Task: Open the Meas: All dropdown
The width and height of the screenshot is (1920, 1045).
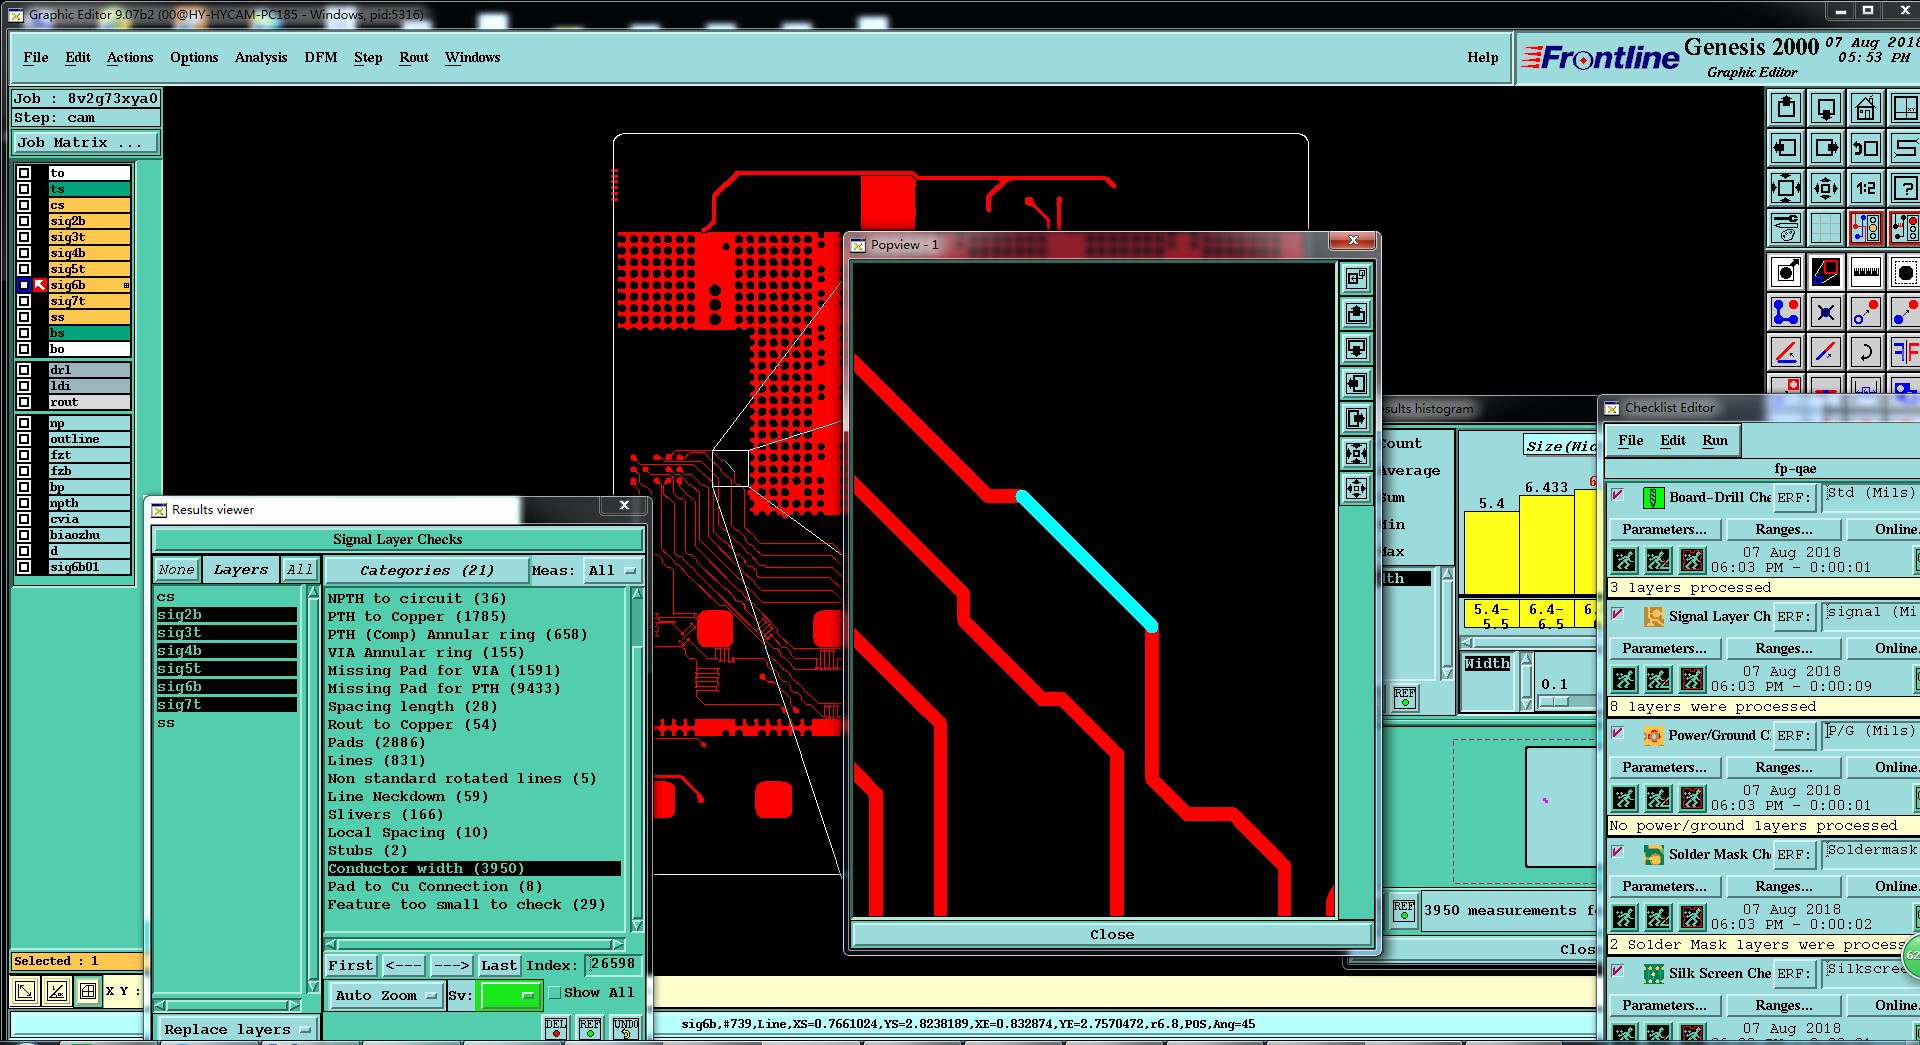Action: (x=612, y=570)
